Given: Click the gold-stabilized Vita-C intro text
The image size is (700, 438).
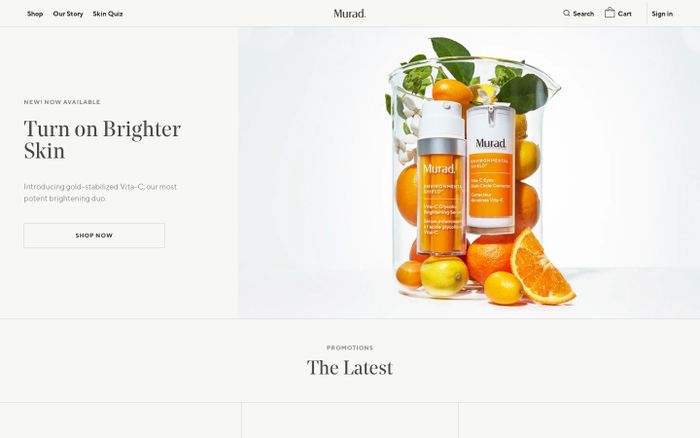Looking at the screenshot, I should pyautogui.click(x=100, y=192).
